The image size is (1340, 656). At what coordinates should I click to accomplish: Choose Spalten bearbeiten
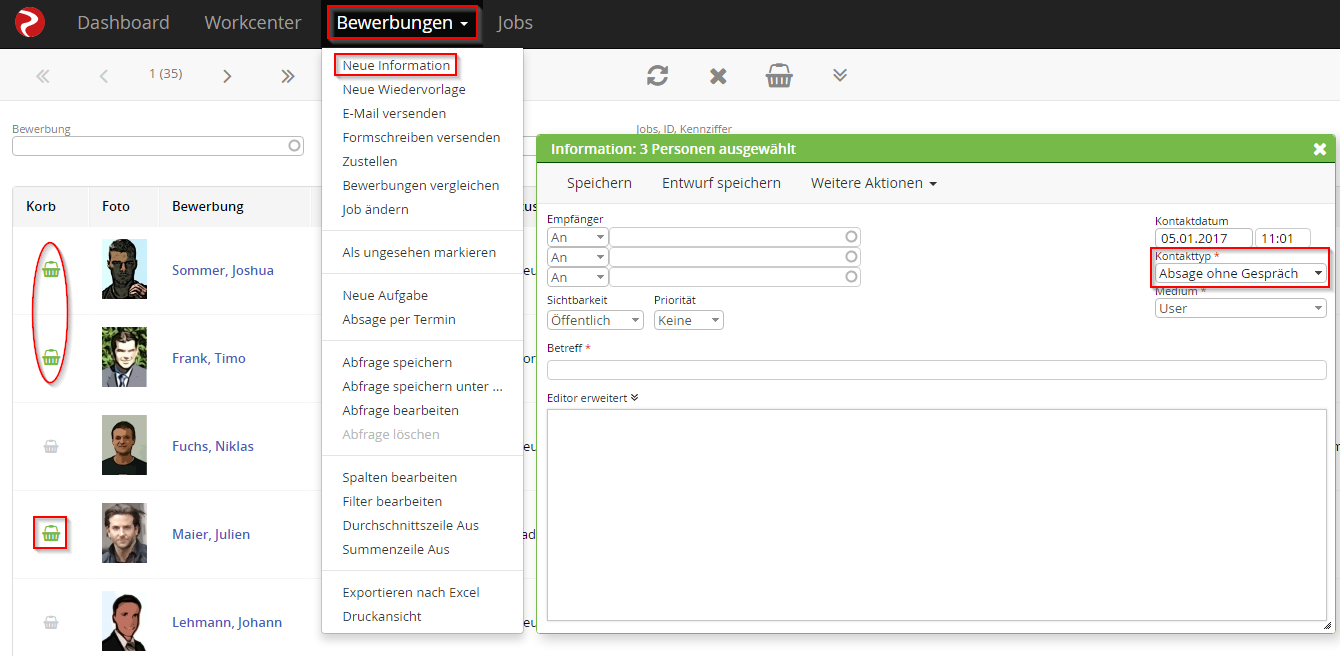click(400, 477)
